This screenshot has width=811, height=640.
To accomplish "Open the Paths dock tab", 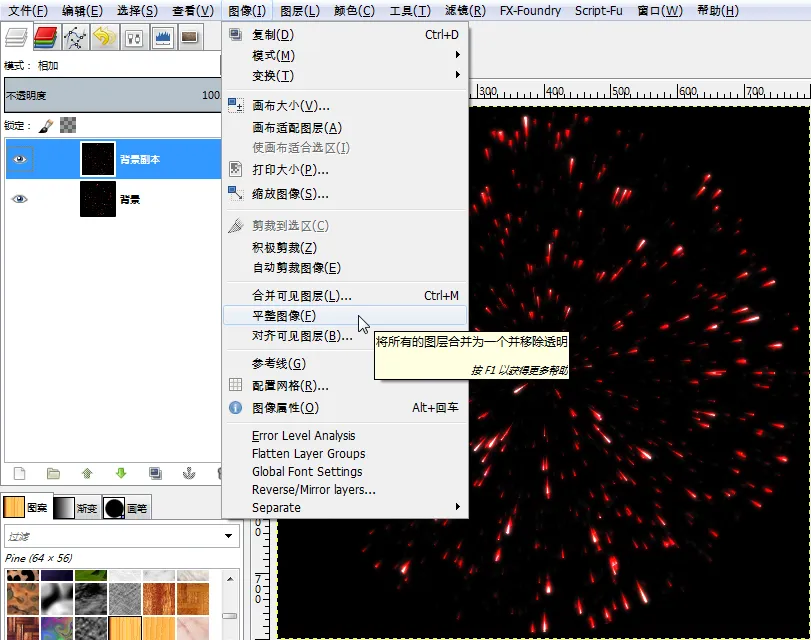I will 75,37.
